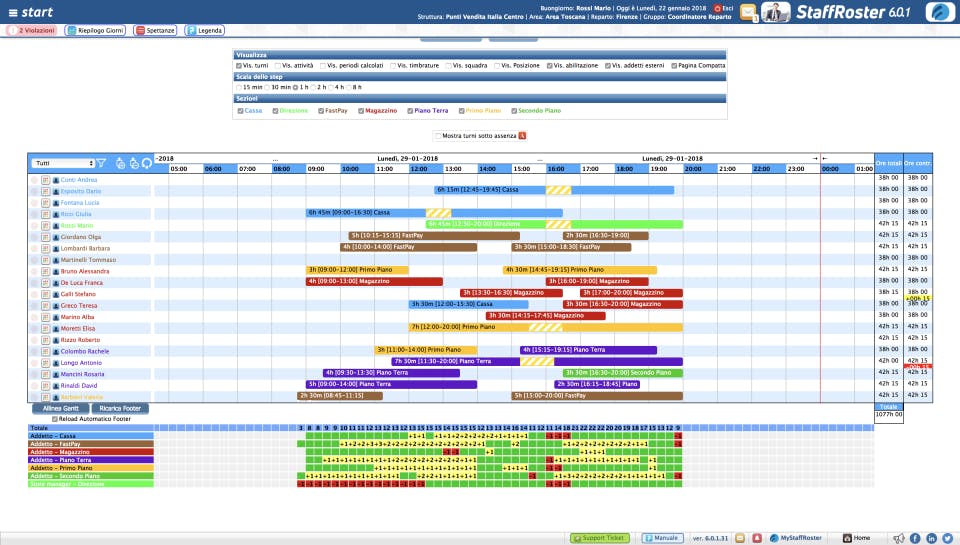Click the person icon next to Giordano Olga
This screenshot has height=545, width=960.
click(56, 237)
